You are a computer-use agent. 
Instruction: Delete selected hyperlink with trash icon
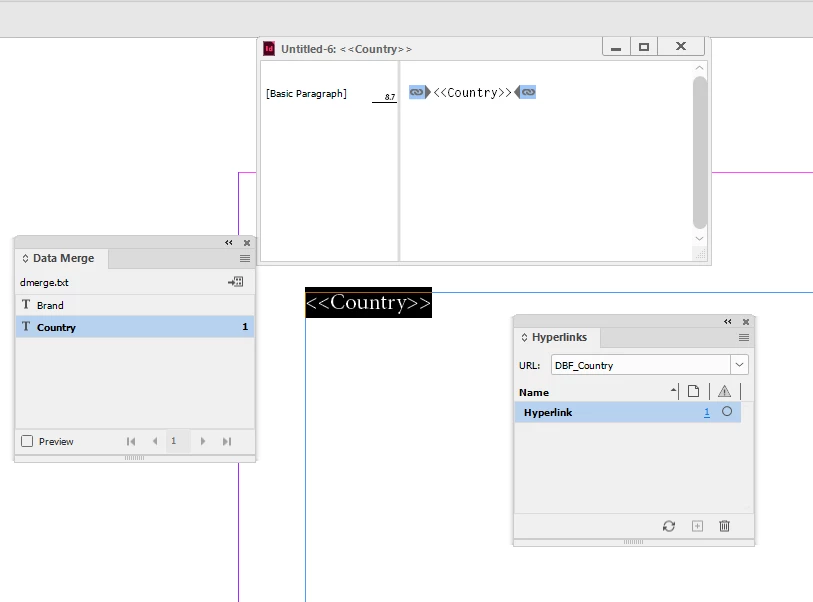(724, 526)
